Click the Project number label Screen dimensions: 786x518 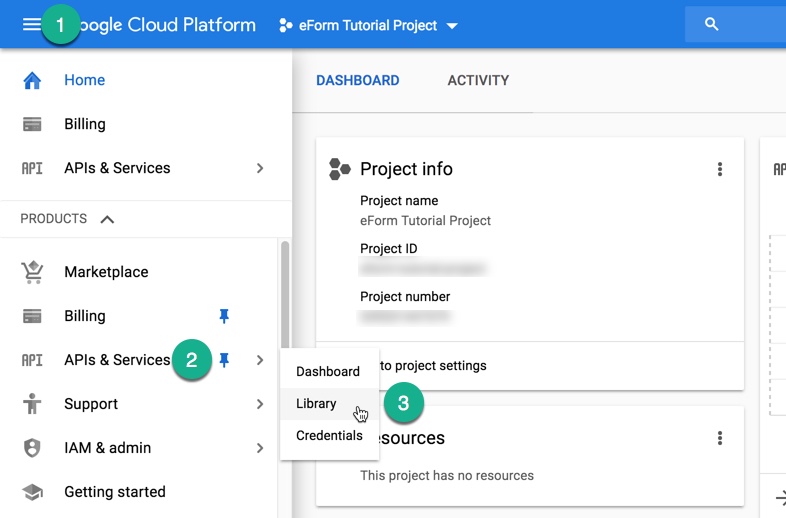405,297
